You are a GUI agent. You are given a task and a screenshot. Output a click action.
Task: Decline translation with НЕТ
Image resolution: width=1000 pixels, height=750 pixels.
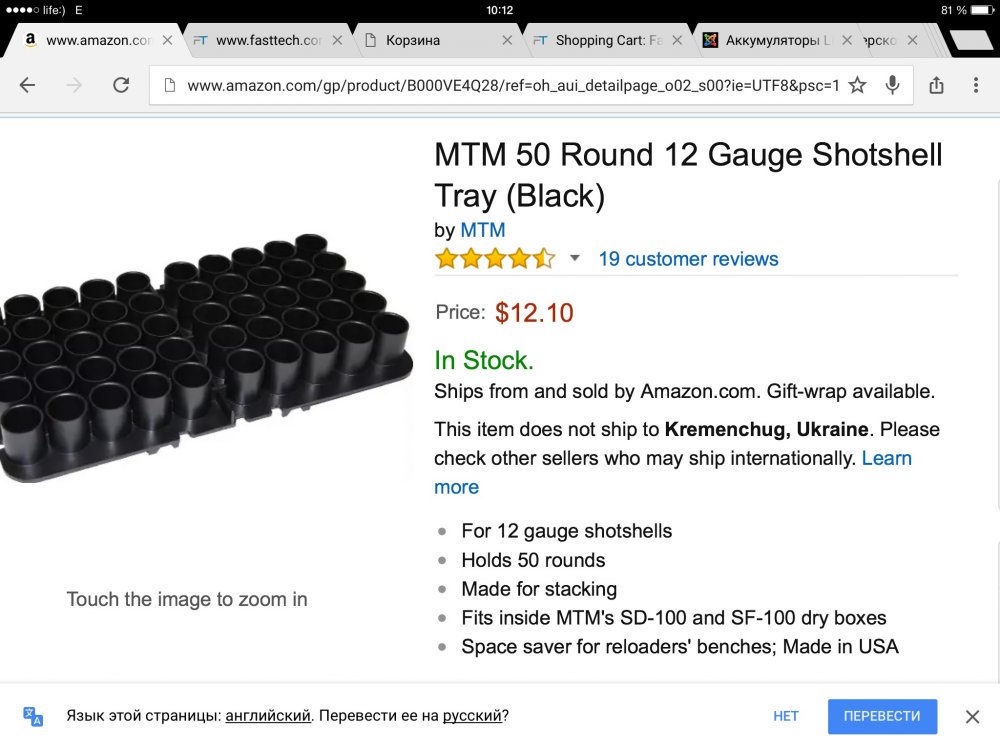pos(786,716)
